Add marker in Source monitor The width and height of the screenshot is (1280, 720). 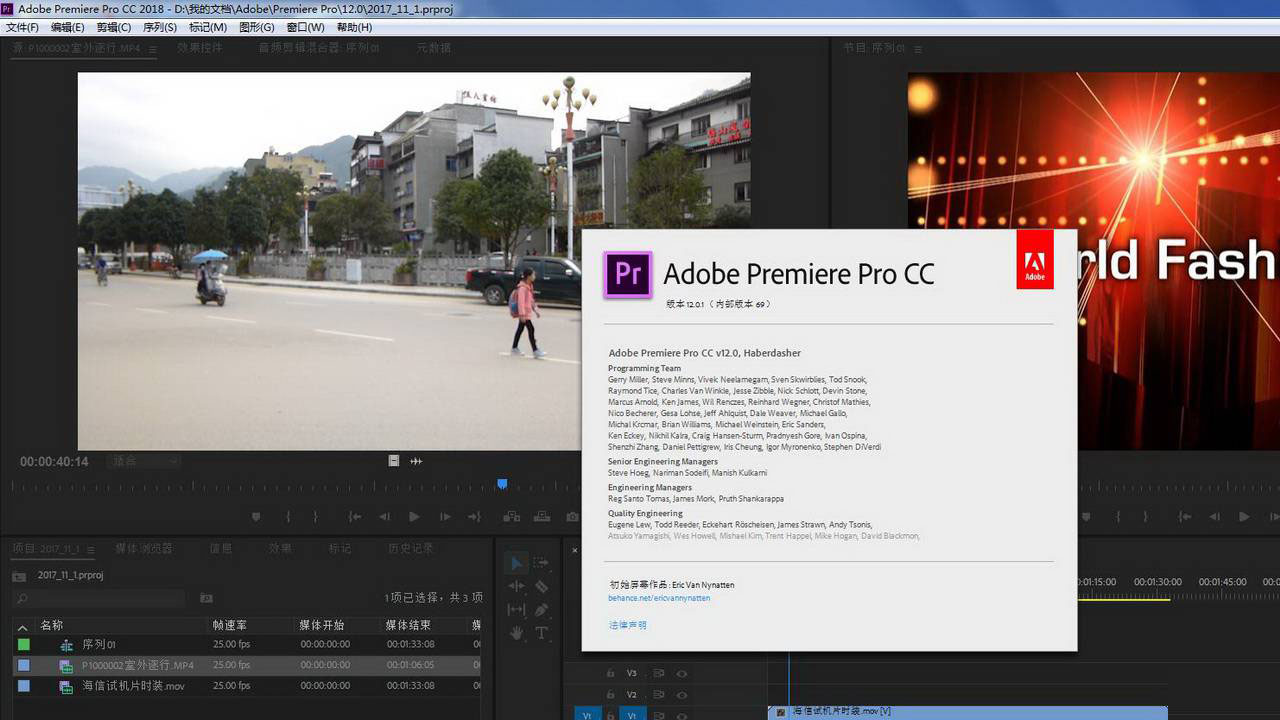[256, 517]
